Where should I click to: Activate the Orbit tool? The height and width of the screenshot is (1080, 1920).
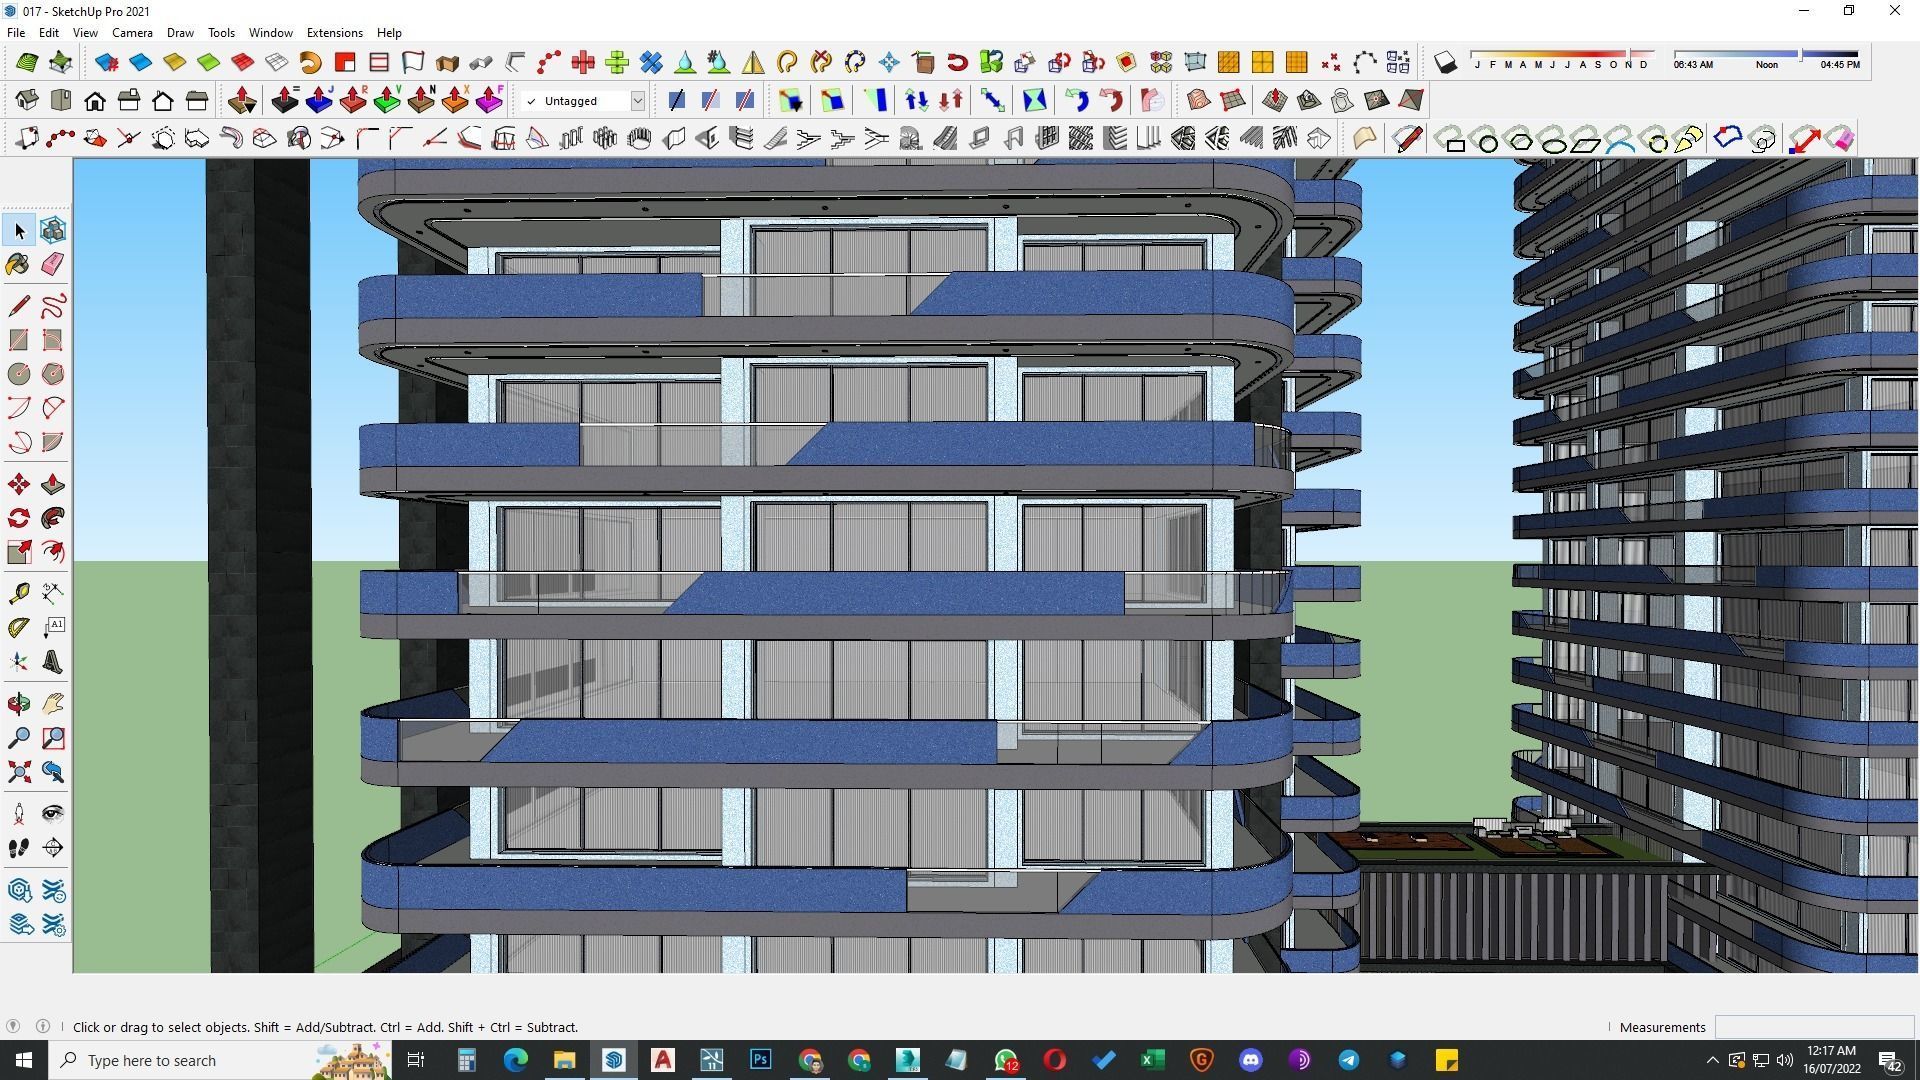[x=19, y=704]
